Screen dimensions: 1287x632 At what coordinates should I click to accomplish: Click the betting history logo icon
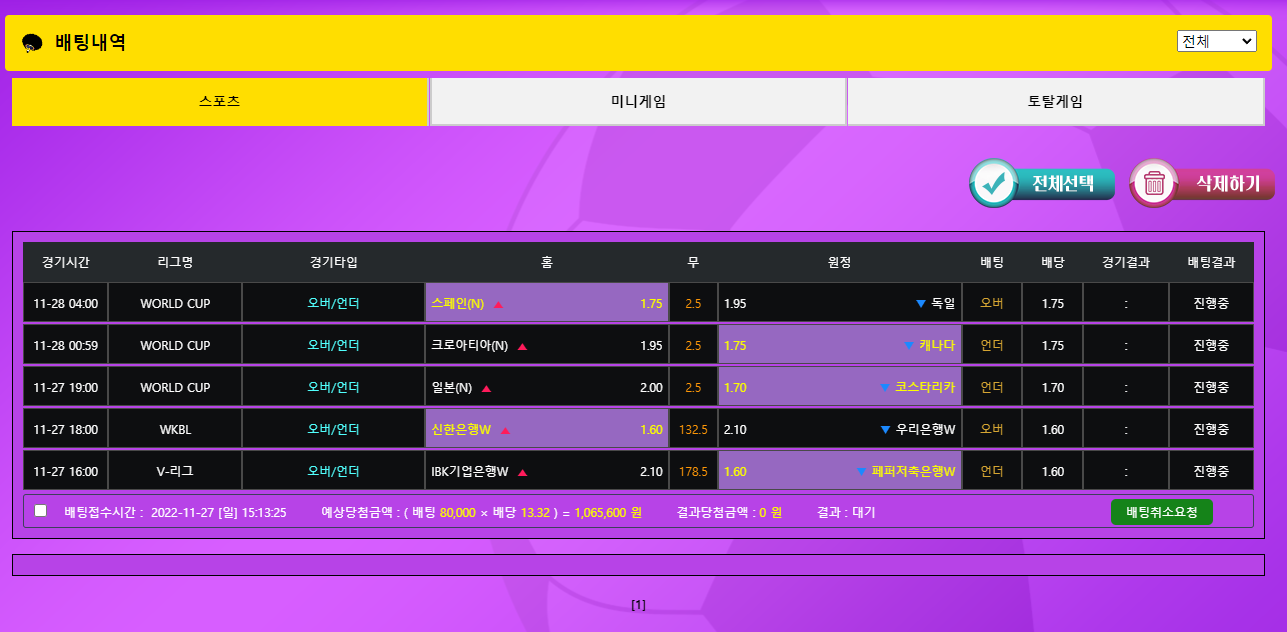coord(32,43)
